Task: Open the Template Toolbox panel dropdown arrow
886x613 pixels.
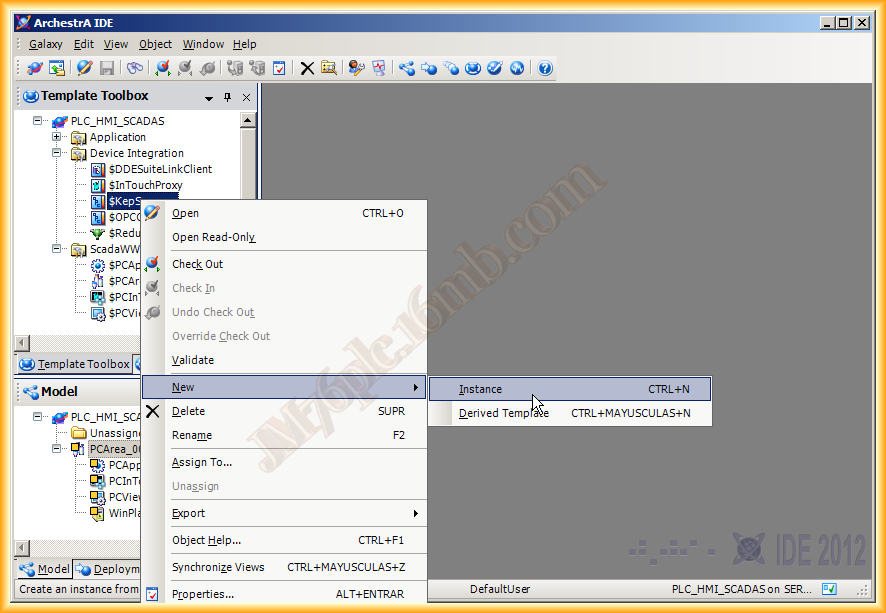Action: (x=209, y=98)
